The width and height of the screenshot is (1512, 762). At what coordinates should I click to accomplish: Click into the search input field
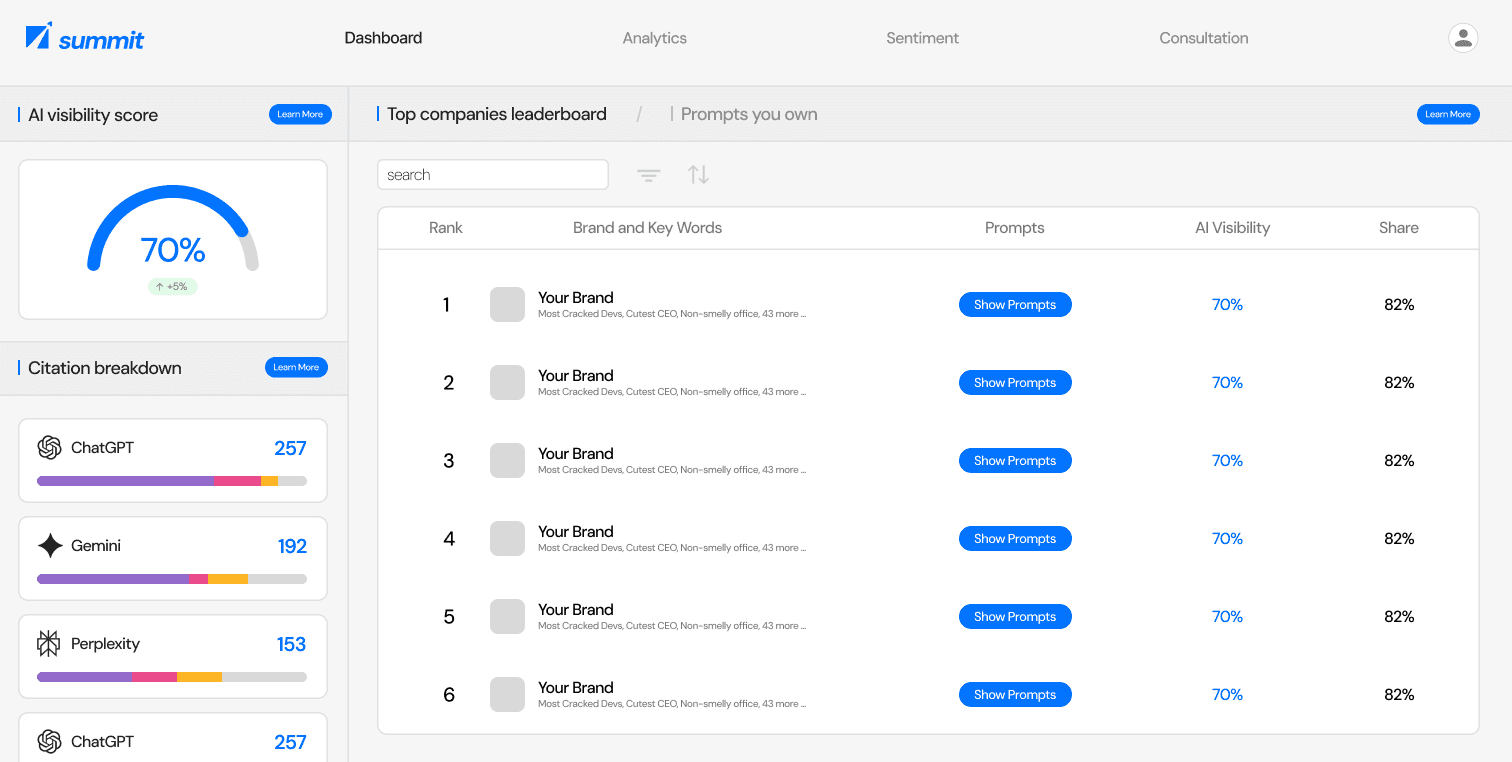(492, 174)
